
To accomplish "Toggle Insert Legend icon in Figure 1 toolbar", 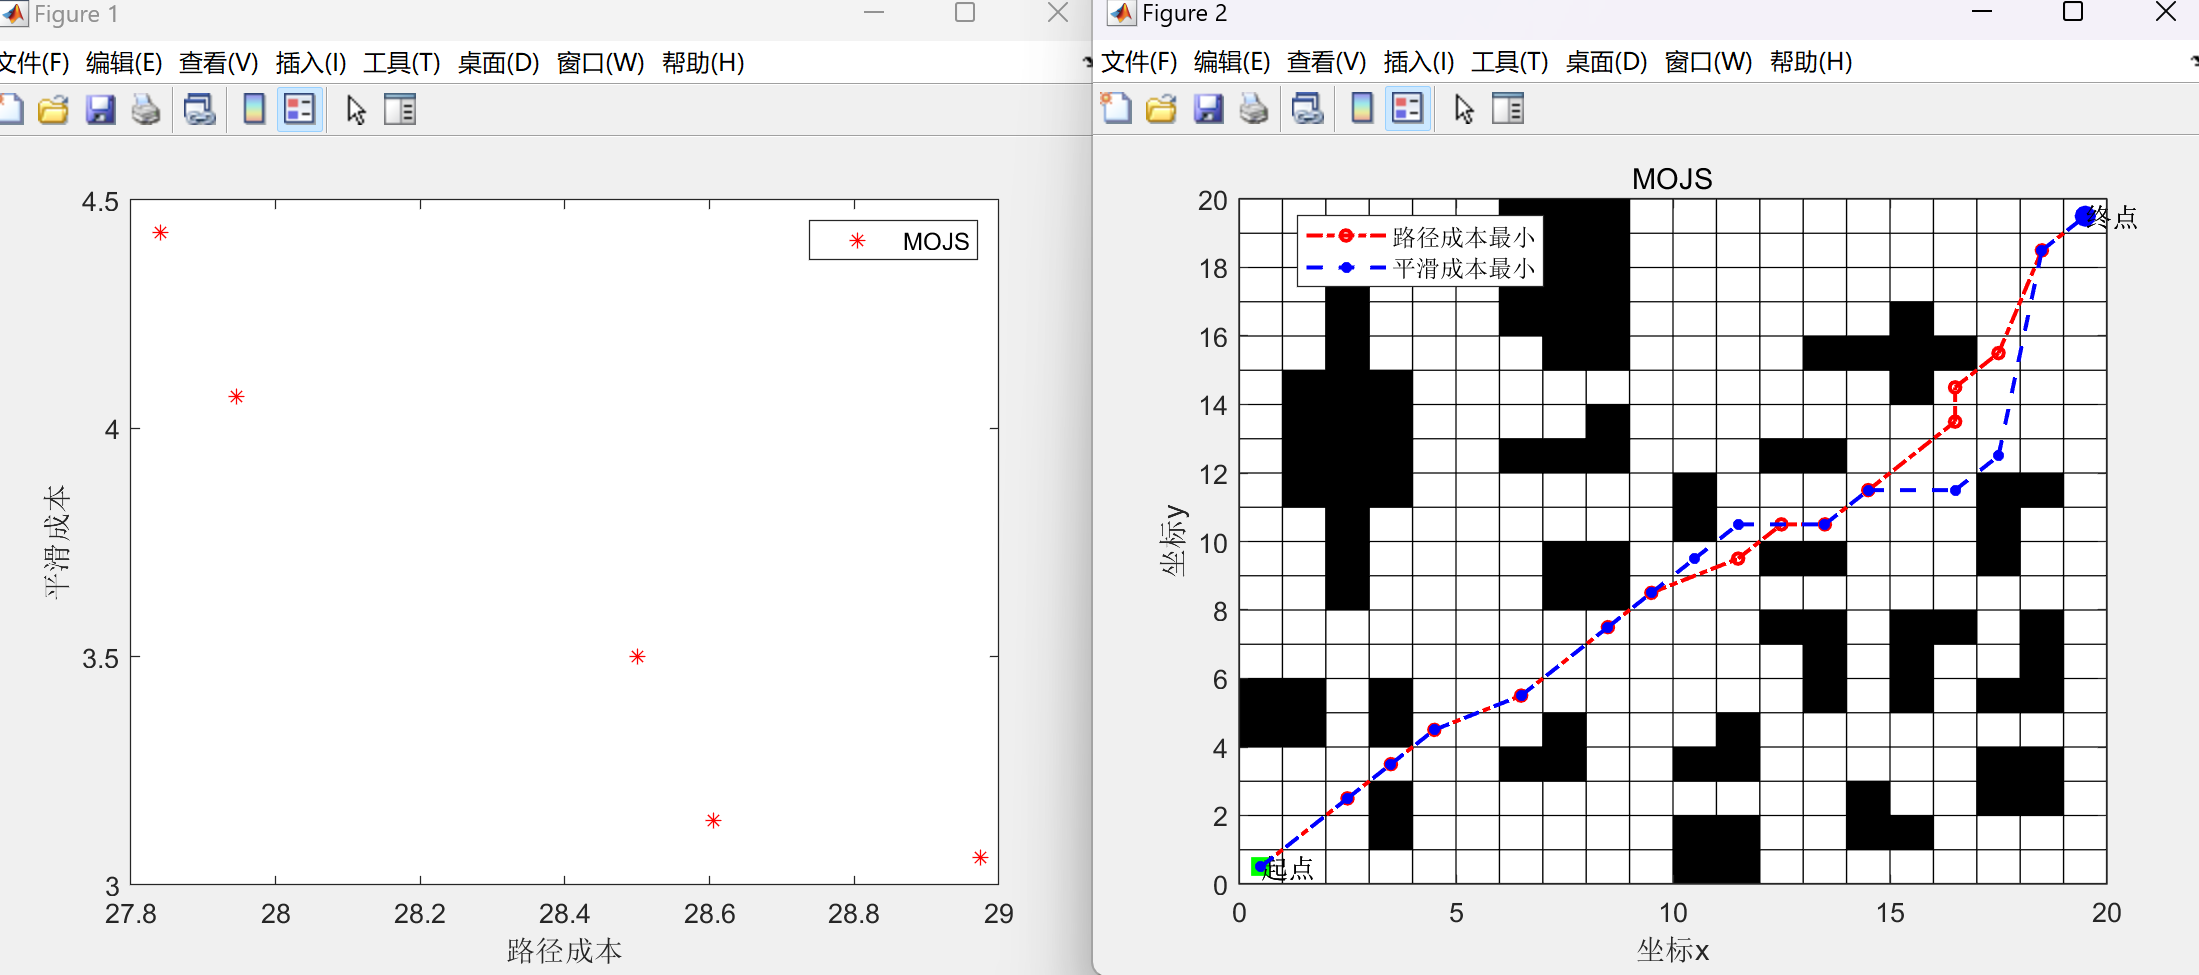I will click(x=300, y=109).
